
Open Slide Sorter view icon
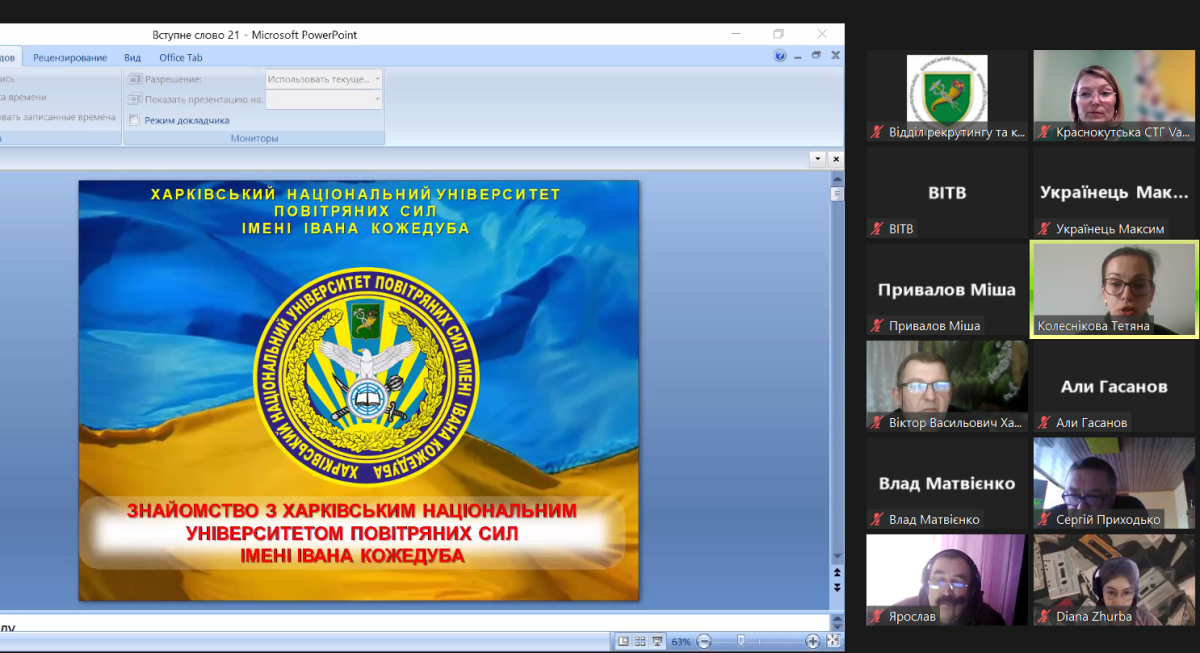(x=640, y=641)
